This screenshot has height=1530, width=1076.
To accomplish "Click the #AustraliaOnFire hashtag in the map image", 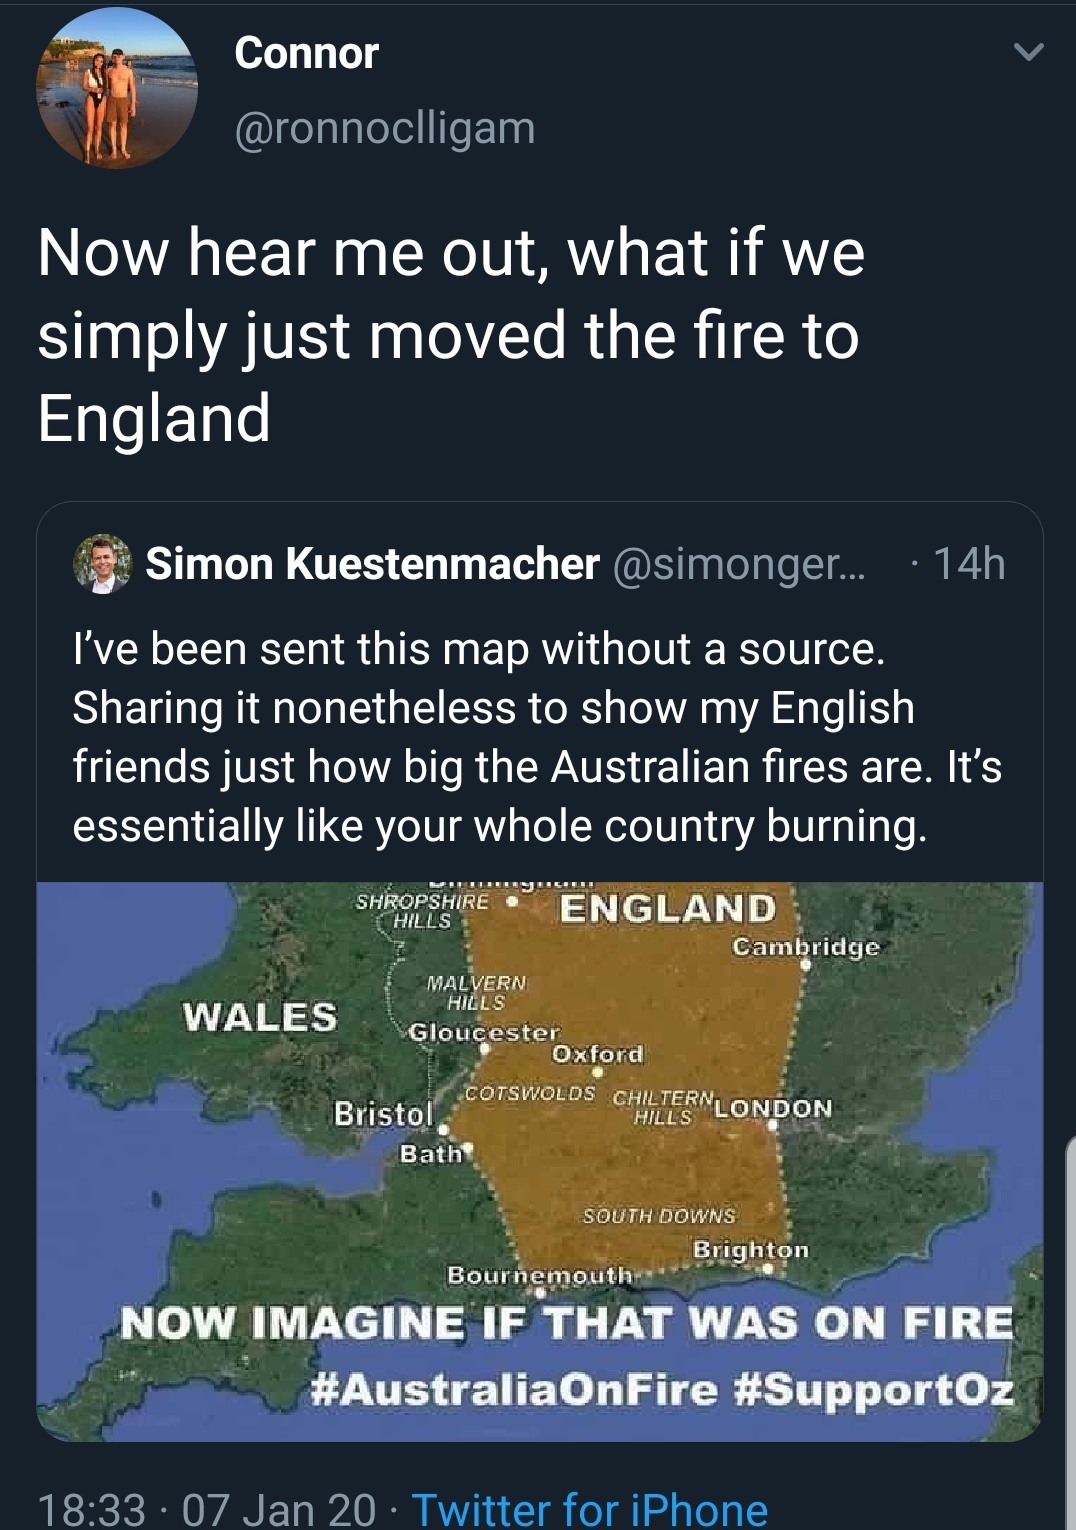I will click(514, 1391).
